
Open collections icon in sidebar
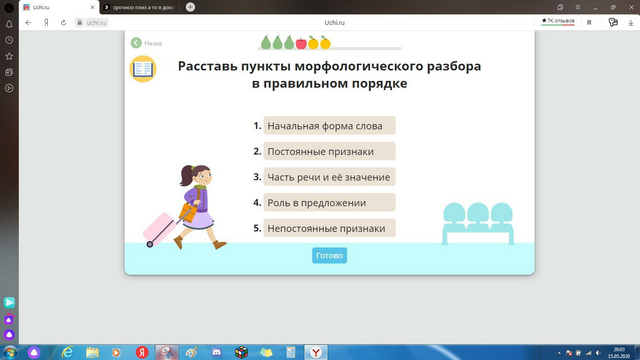coord(9,72)
